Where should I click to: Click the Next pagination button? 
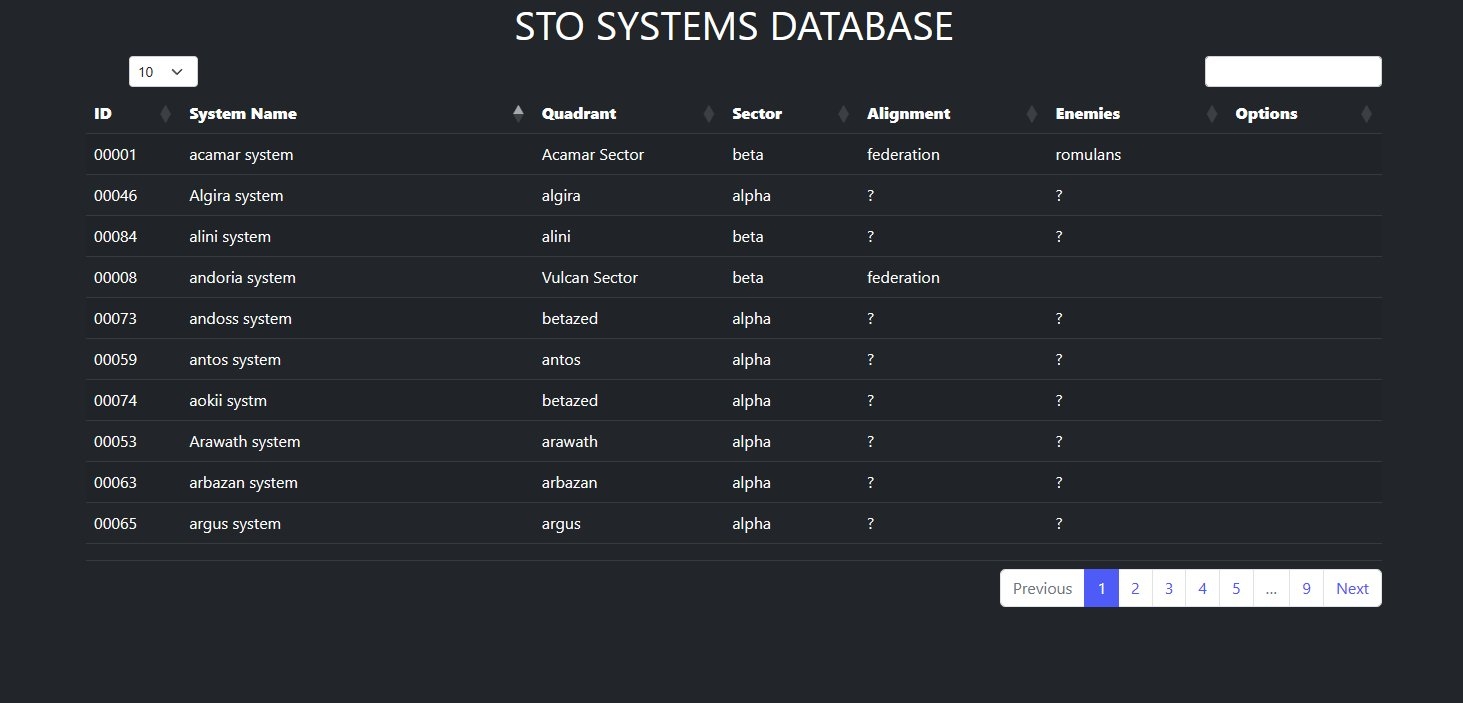(x=1351, y=588)
